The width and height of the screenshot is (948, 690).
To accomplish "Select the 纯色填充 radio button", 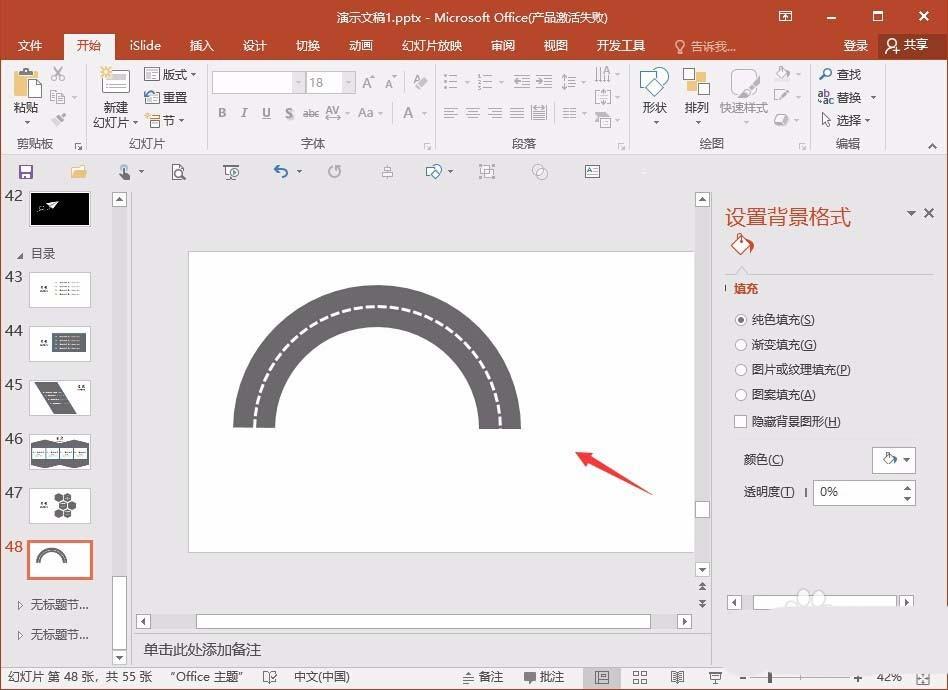I will (739, 319).
